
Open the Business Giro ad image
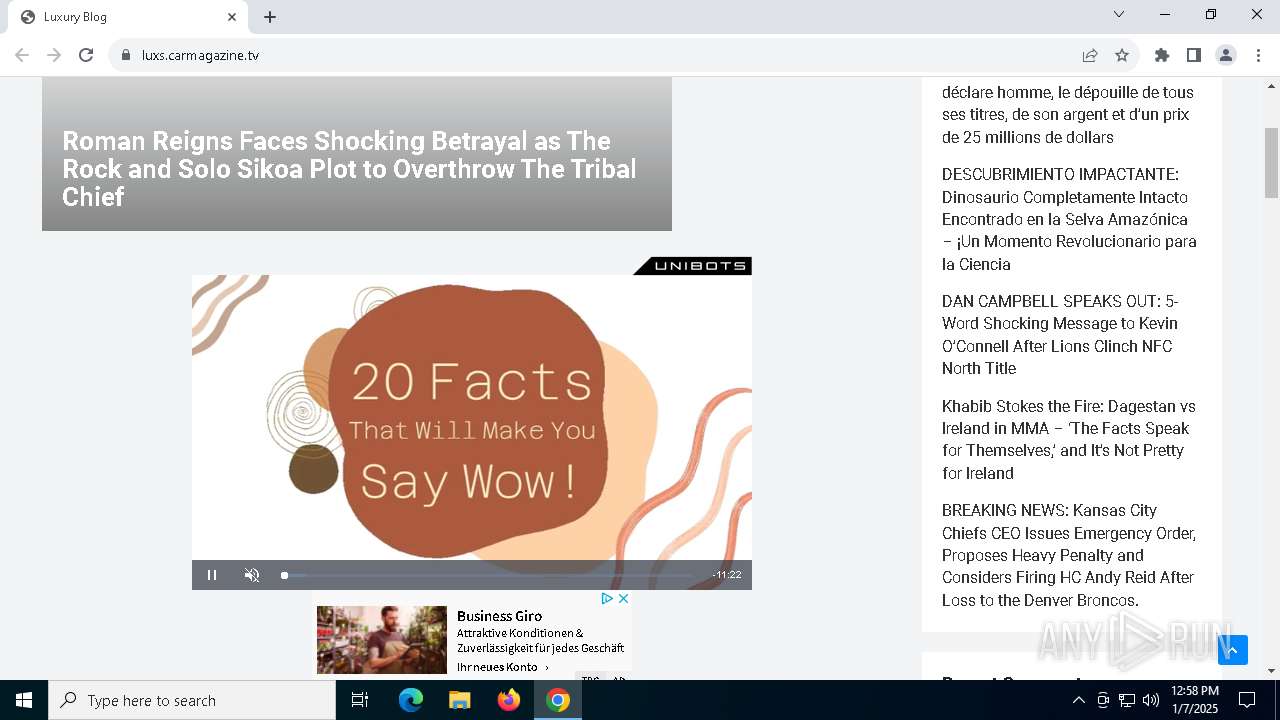click(382, 640)
